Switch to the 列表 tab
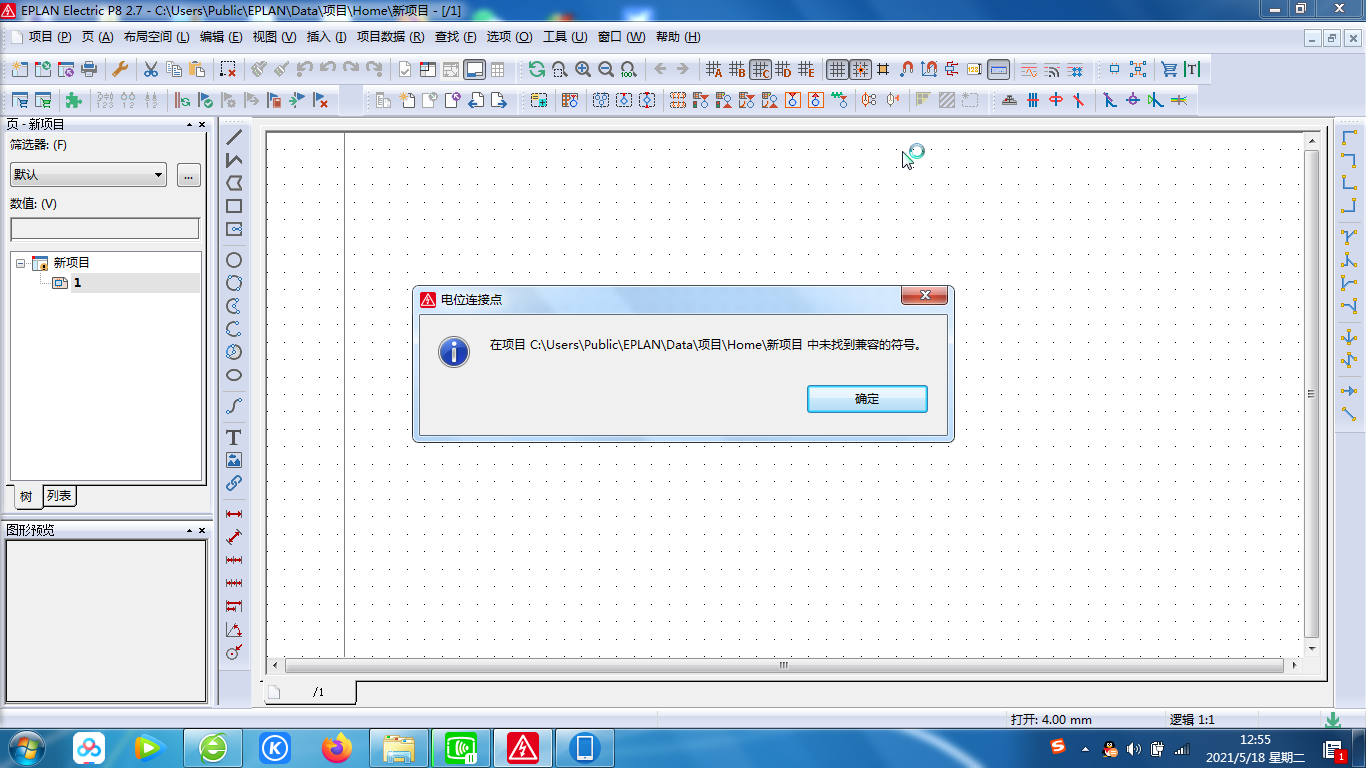Screen dimensions: 1366x768 click(59, 496)
